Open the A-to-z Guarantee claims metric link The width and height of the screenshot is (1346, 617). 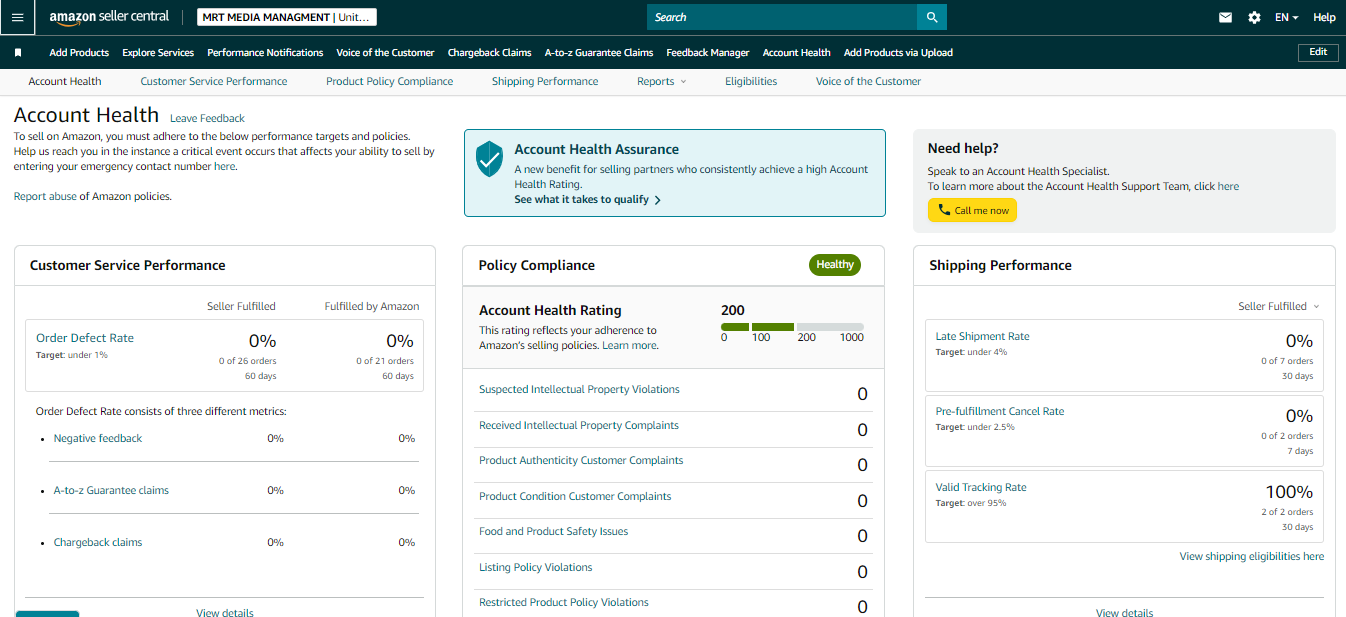point(111,490)
